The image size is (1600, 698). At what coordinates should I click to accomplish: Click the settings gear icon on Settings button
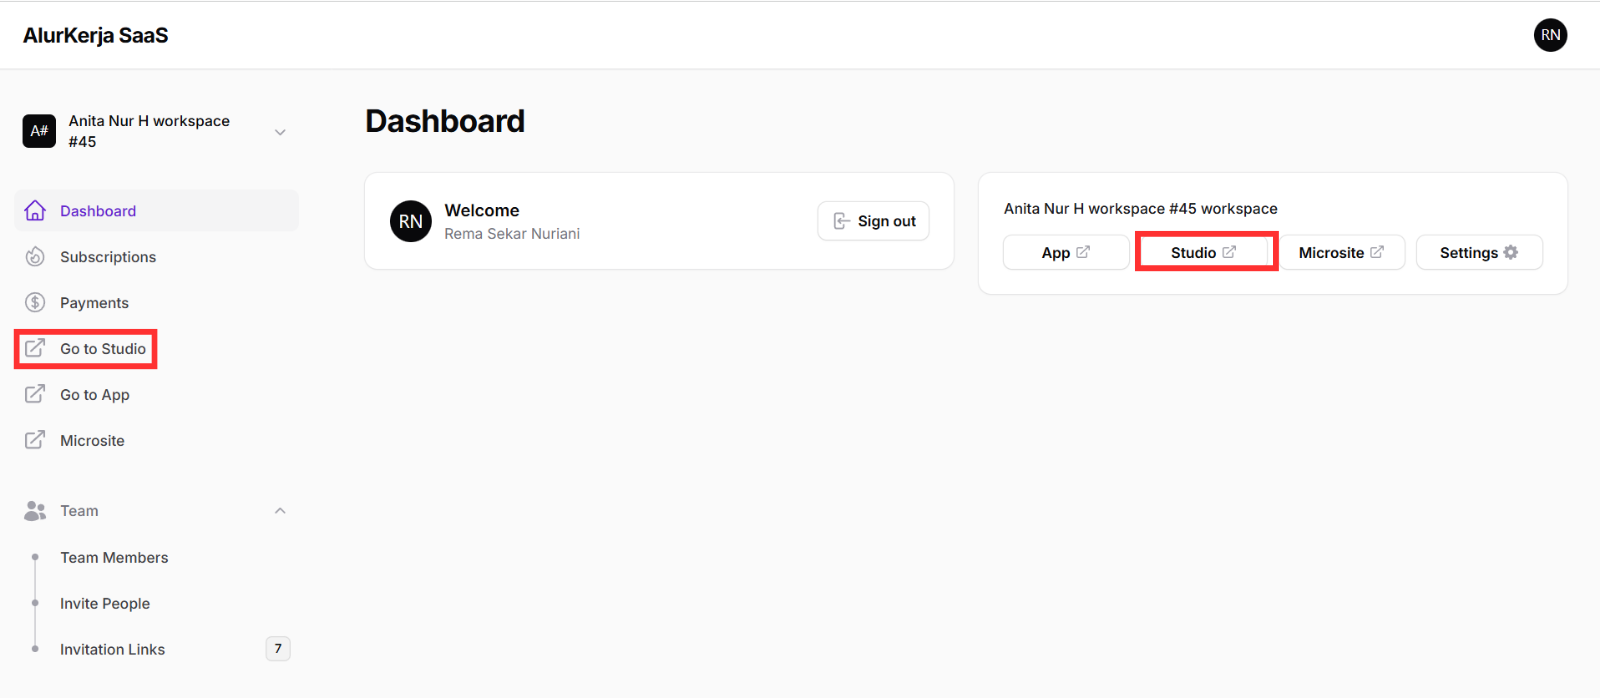click(x=1510, y=252)
